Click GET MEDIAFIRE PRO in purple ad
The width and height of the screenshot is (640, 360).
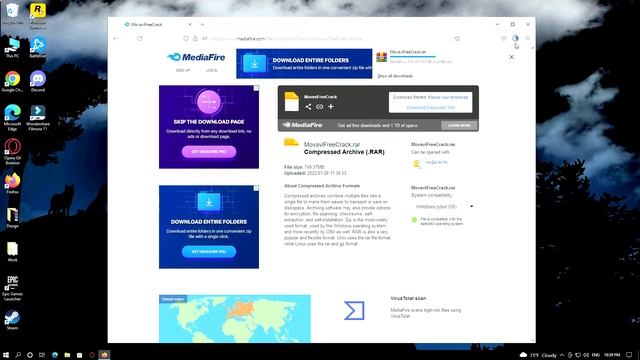point(209,151)
